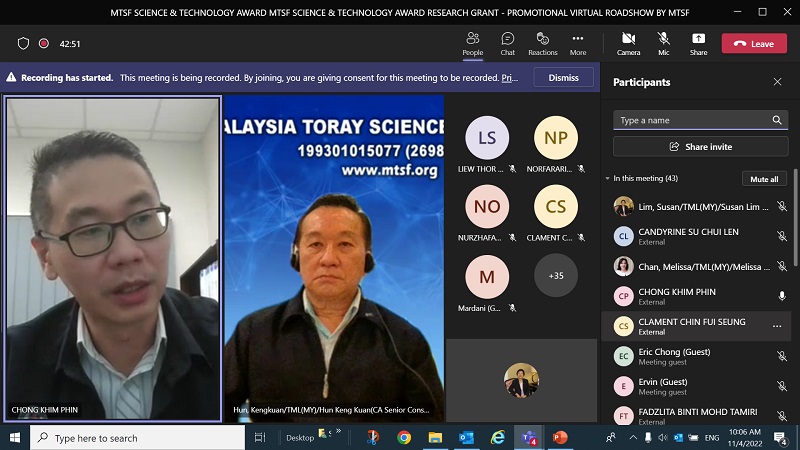Viewport: 800px width, 450px height.
Task: Select participant Lim, Susan in list
Action: (x=696, y=206)
